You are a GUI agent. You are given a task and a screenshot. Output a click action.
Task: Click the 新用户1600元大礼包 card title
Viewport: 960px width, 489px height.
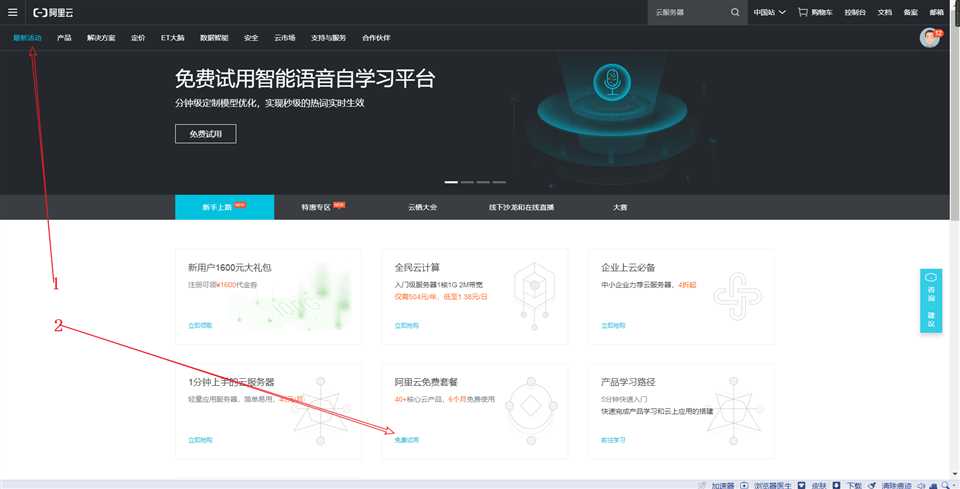(x=230, y=267)
